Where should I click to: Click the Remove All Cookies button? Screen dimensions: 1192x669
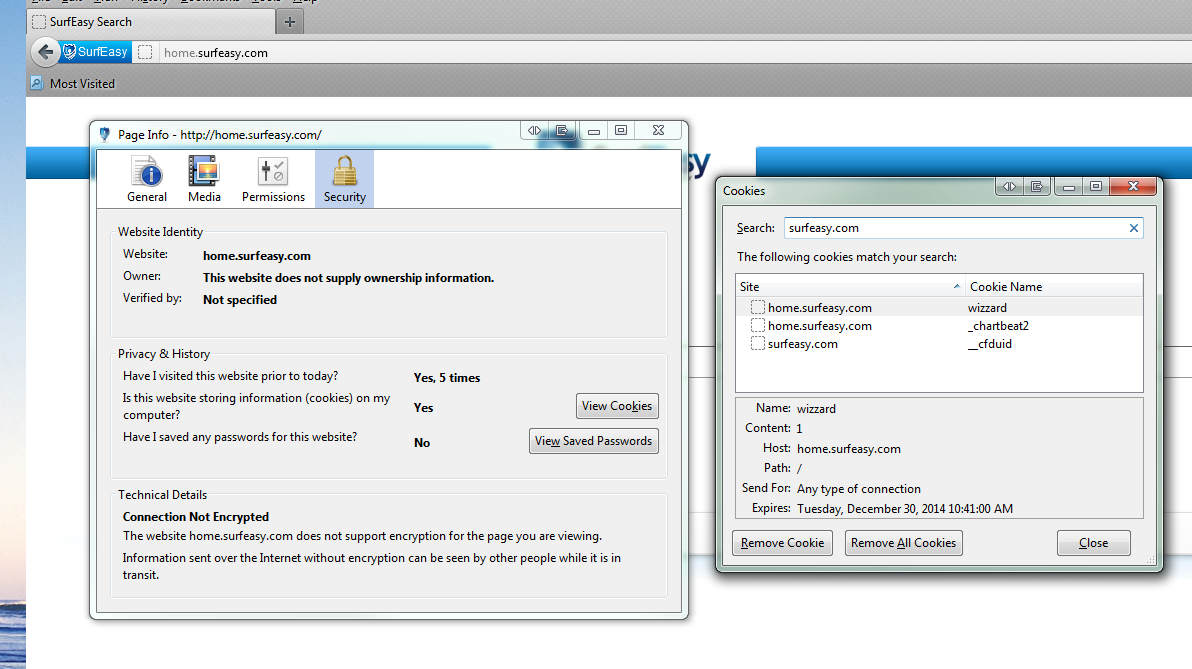point(903,543)
